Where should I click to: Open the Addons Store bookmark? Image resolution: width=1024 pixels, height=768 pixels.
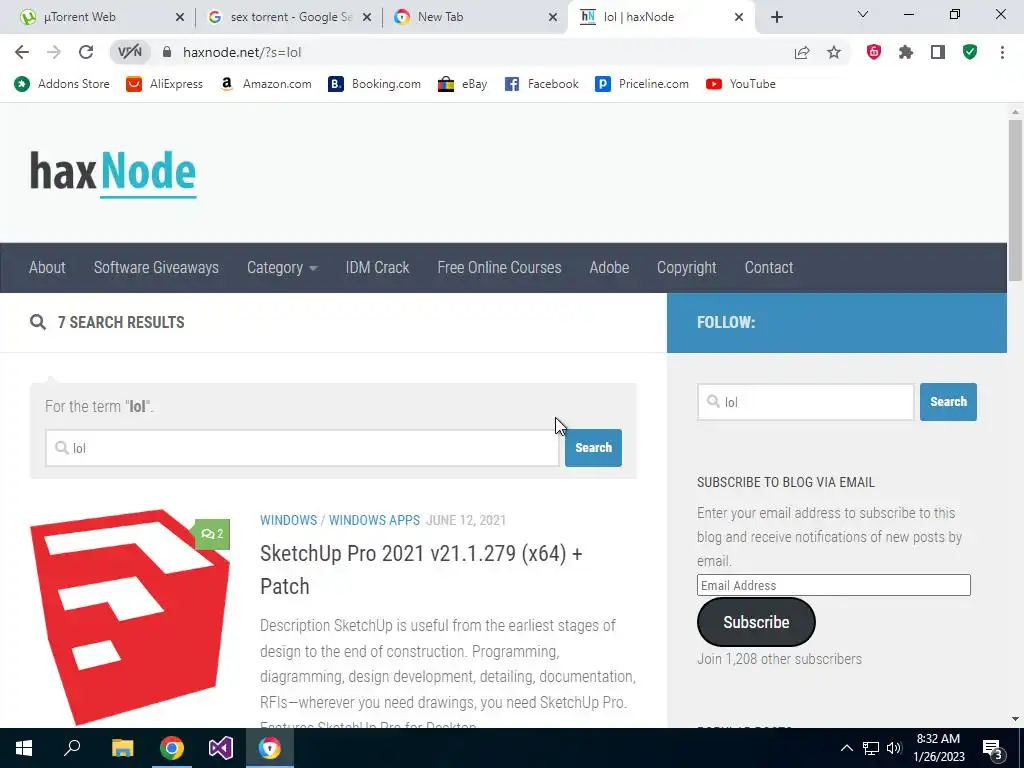[61, 84]
